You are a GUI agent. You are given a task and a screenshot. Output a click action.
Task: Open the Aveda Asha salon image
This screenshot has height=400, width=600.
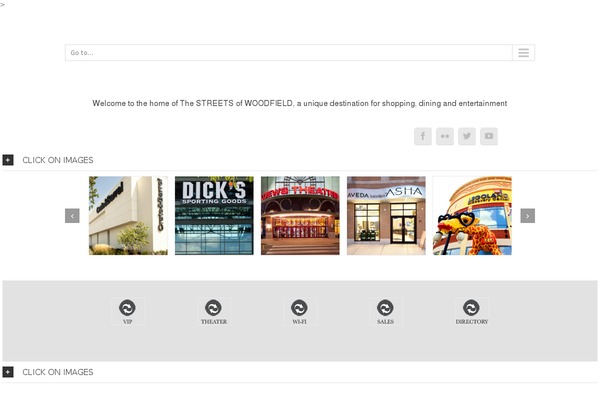pos(386,216)
